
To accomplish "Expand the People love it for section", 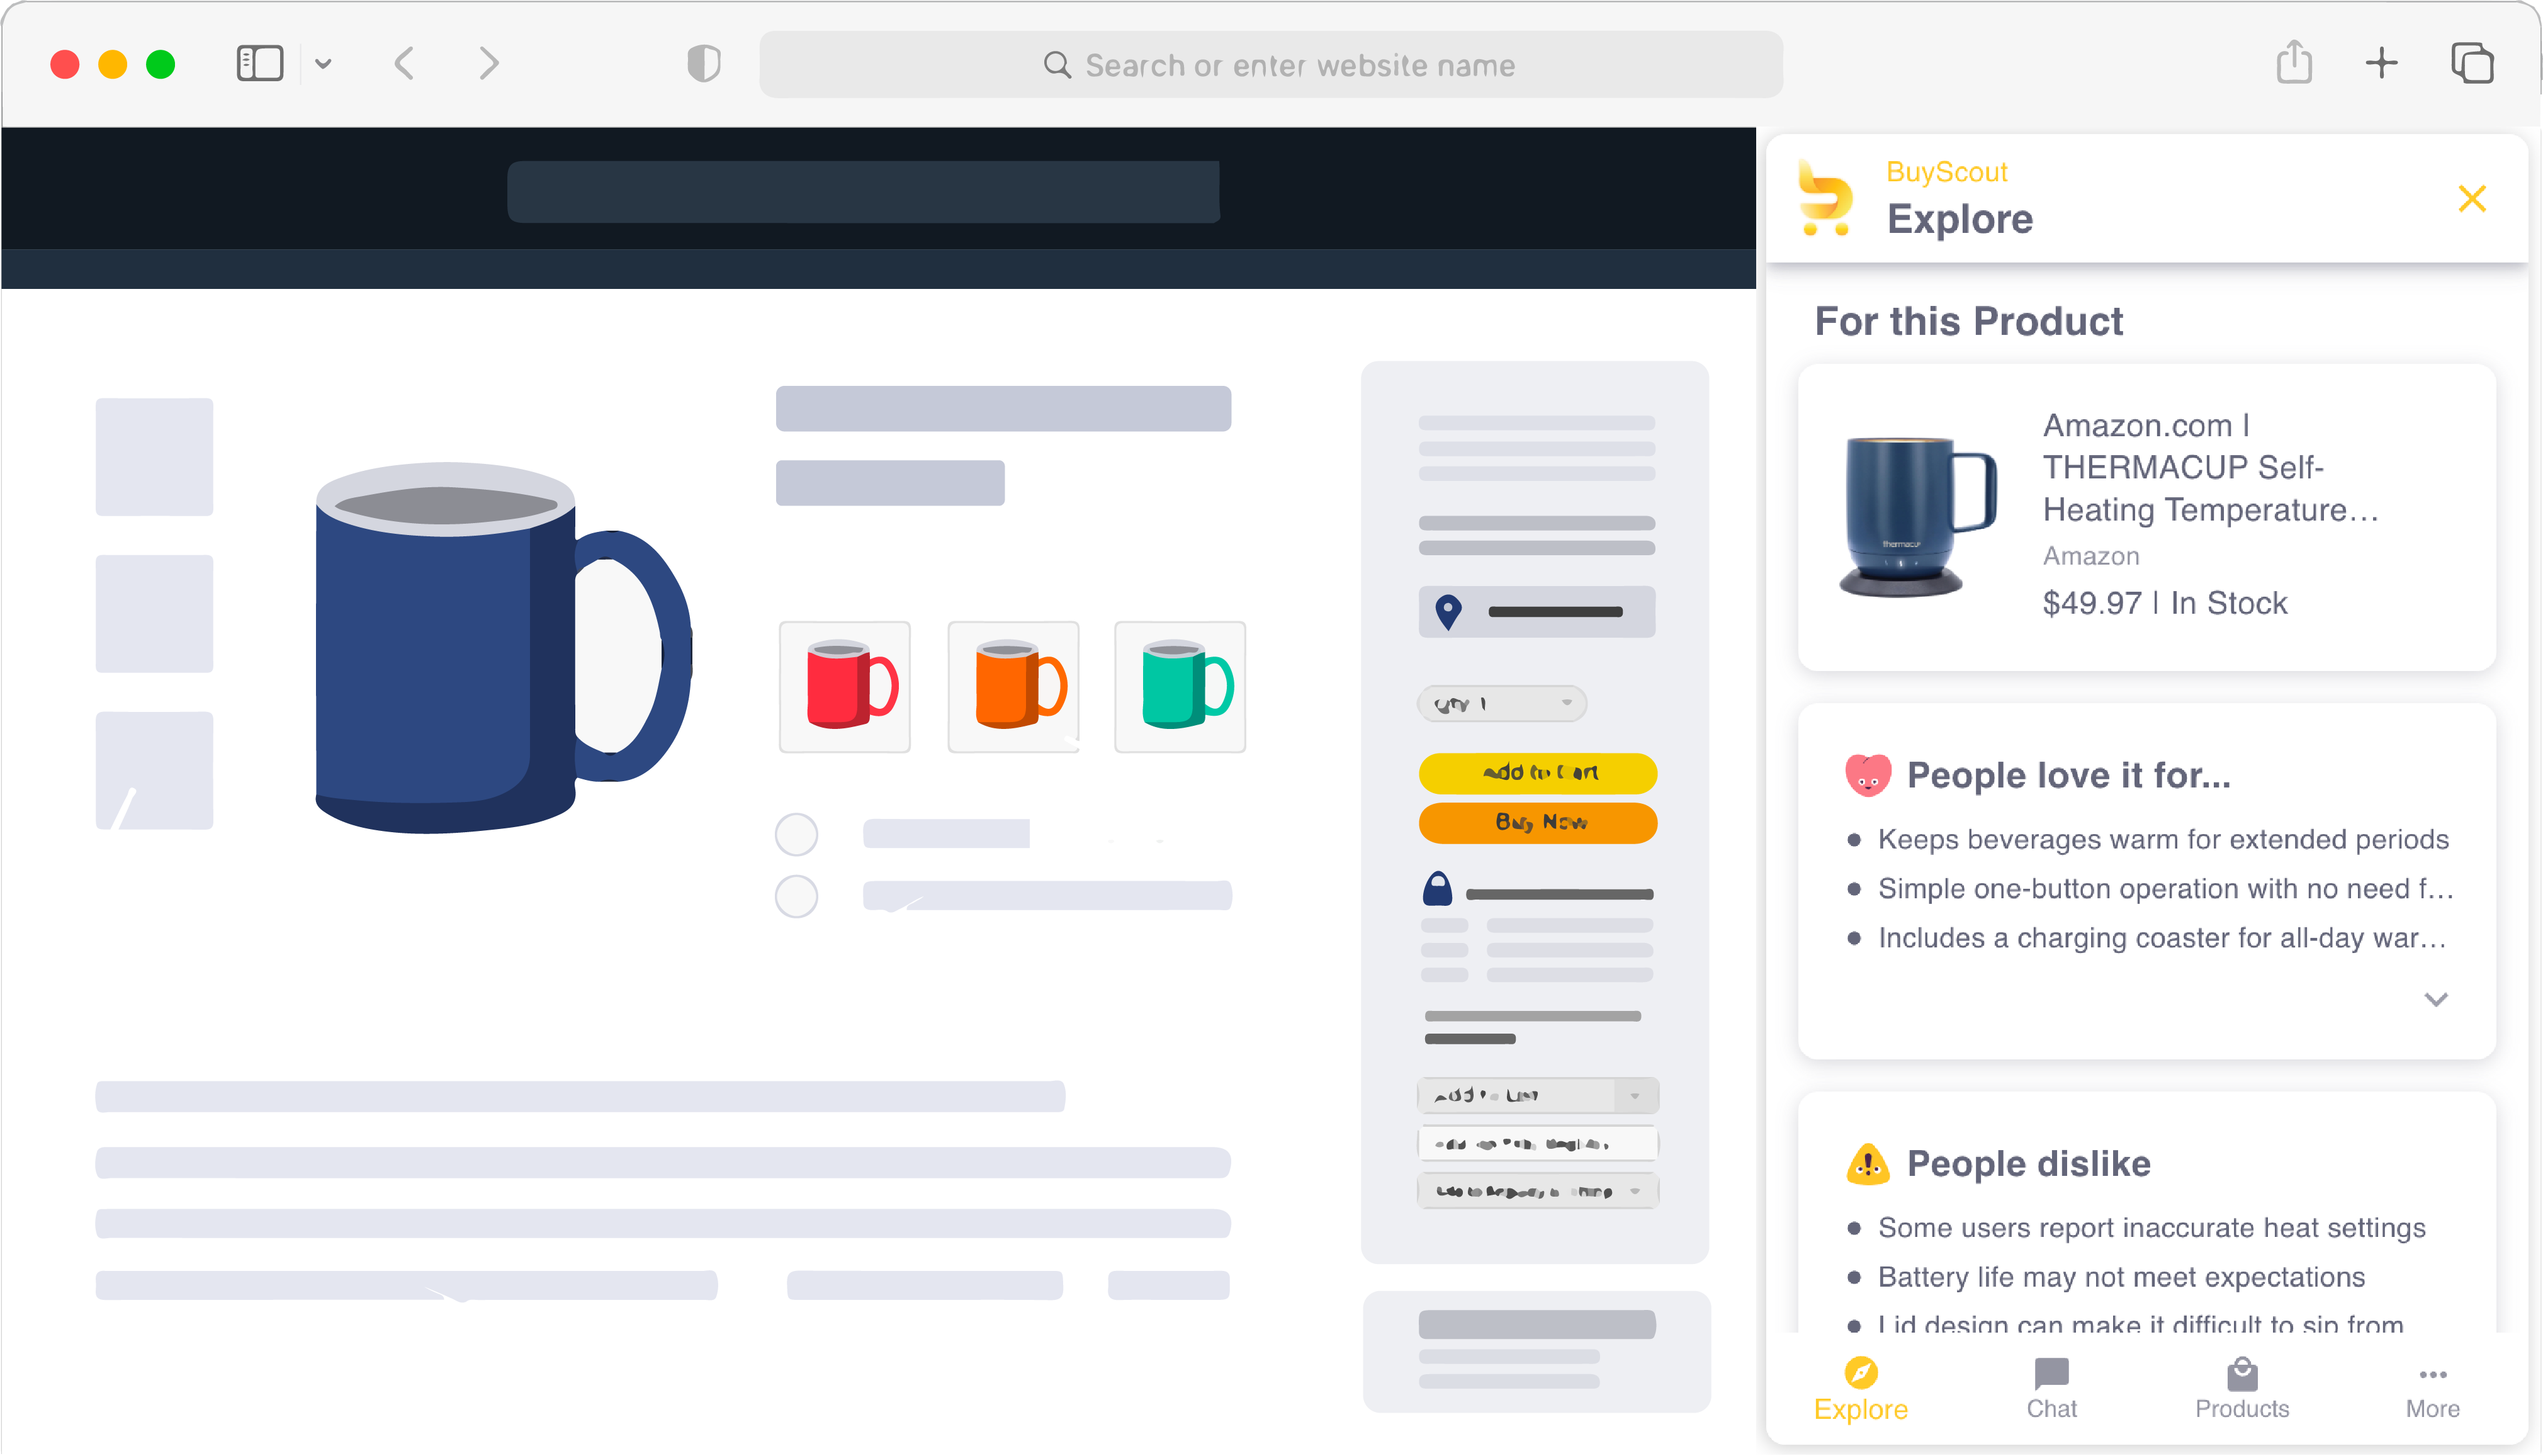I will [x=2436, y=999].
